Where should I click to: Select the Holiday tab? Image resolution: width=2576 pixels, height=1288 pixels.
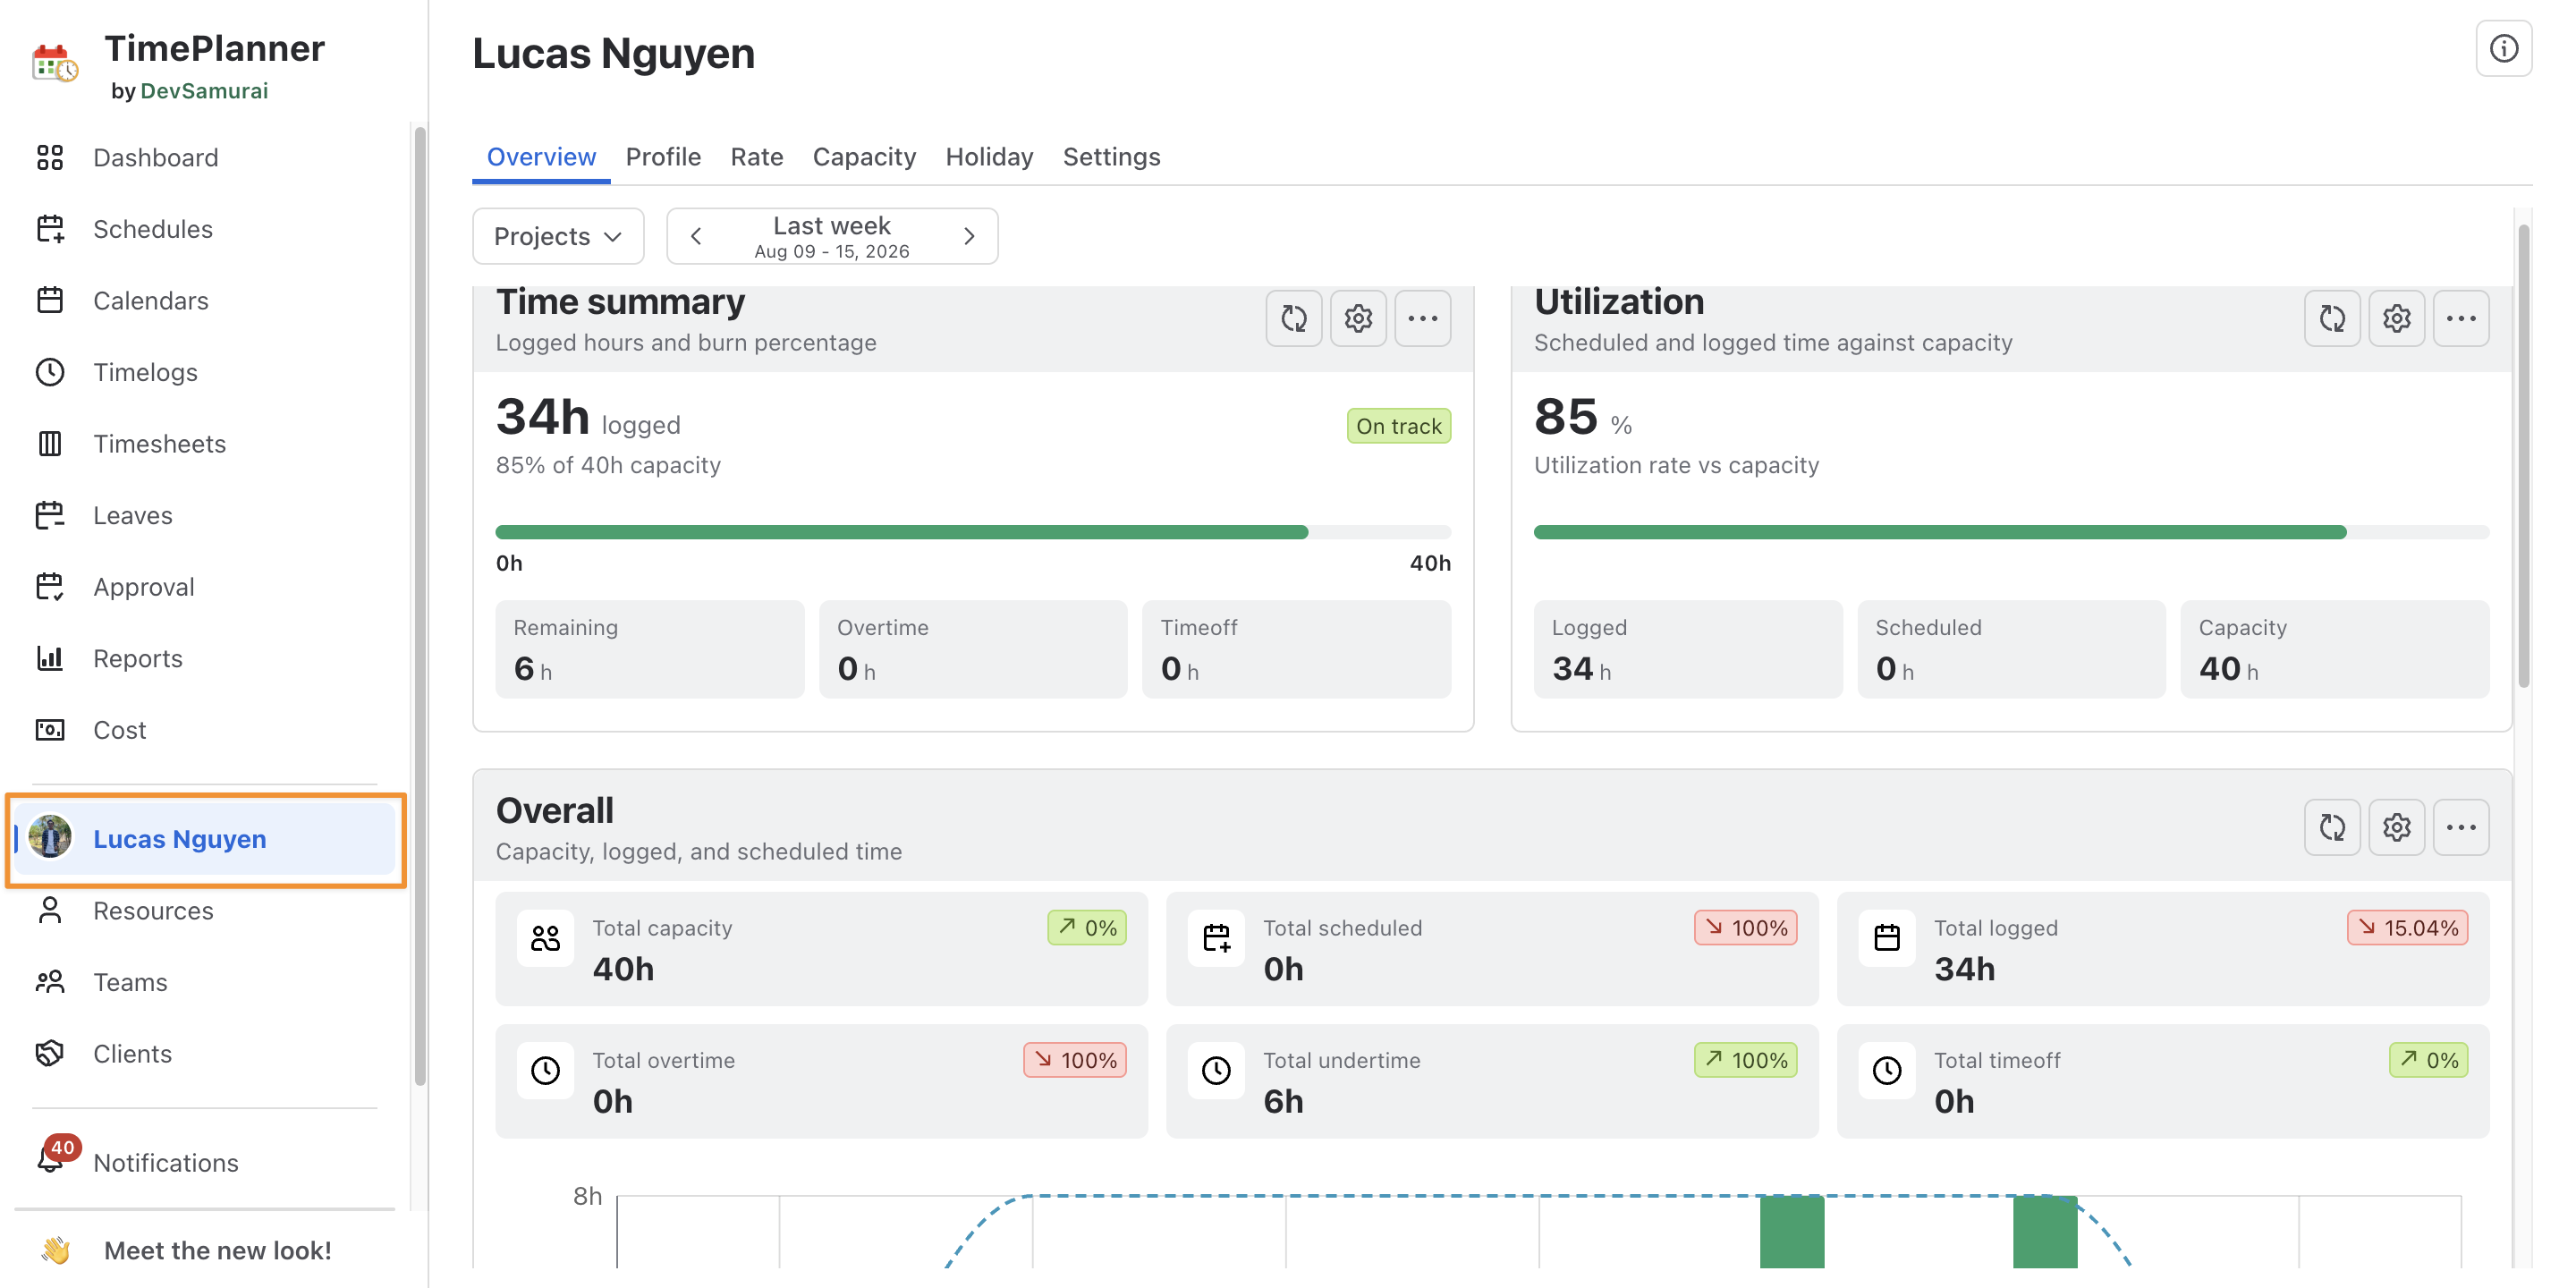click(x=989, y=157)
